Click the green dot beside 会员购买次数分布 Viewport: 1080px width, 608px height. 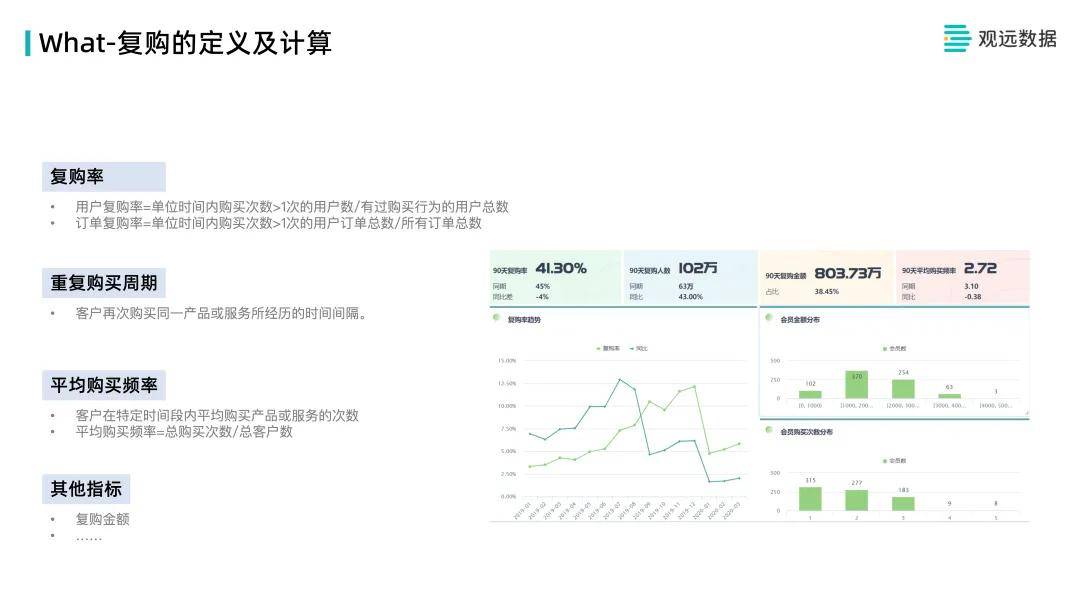coord(768,431)
